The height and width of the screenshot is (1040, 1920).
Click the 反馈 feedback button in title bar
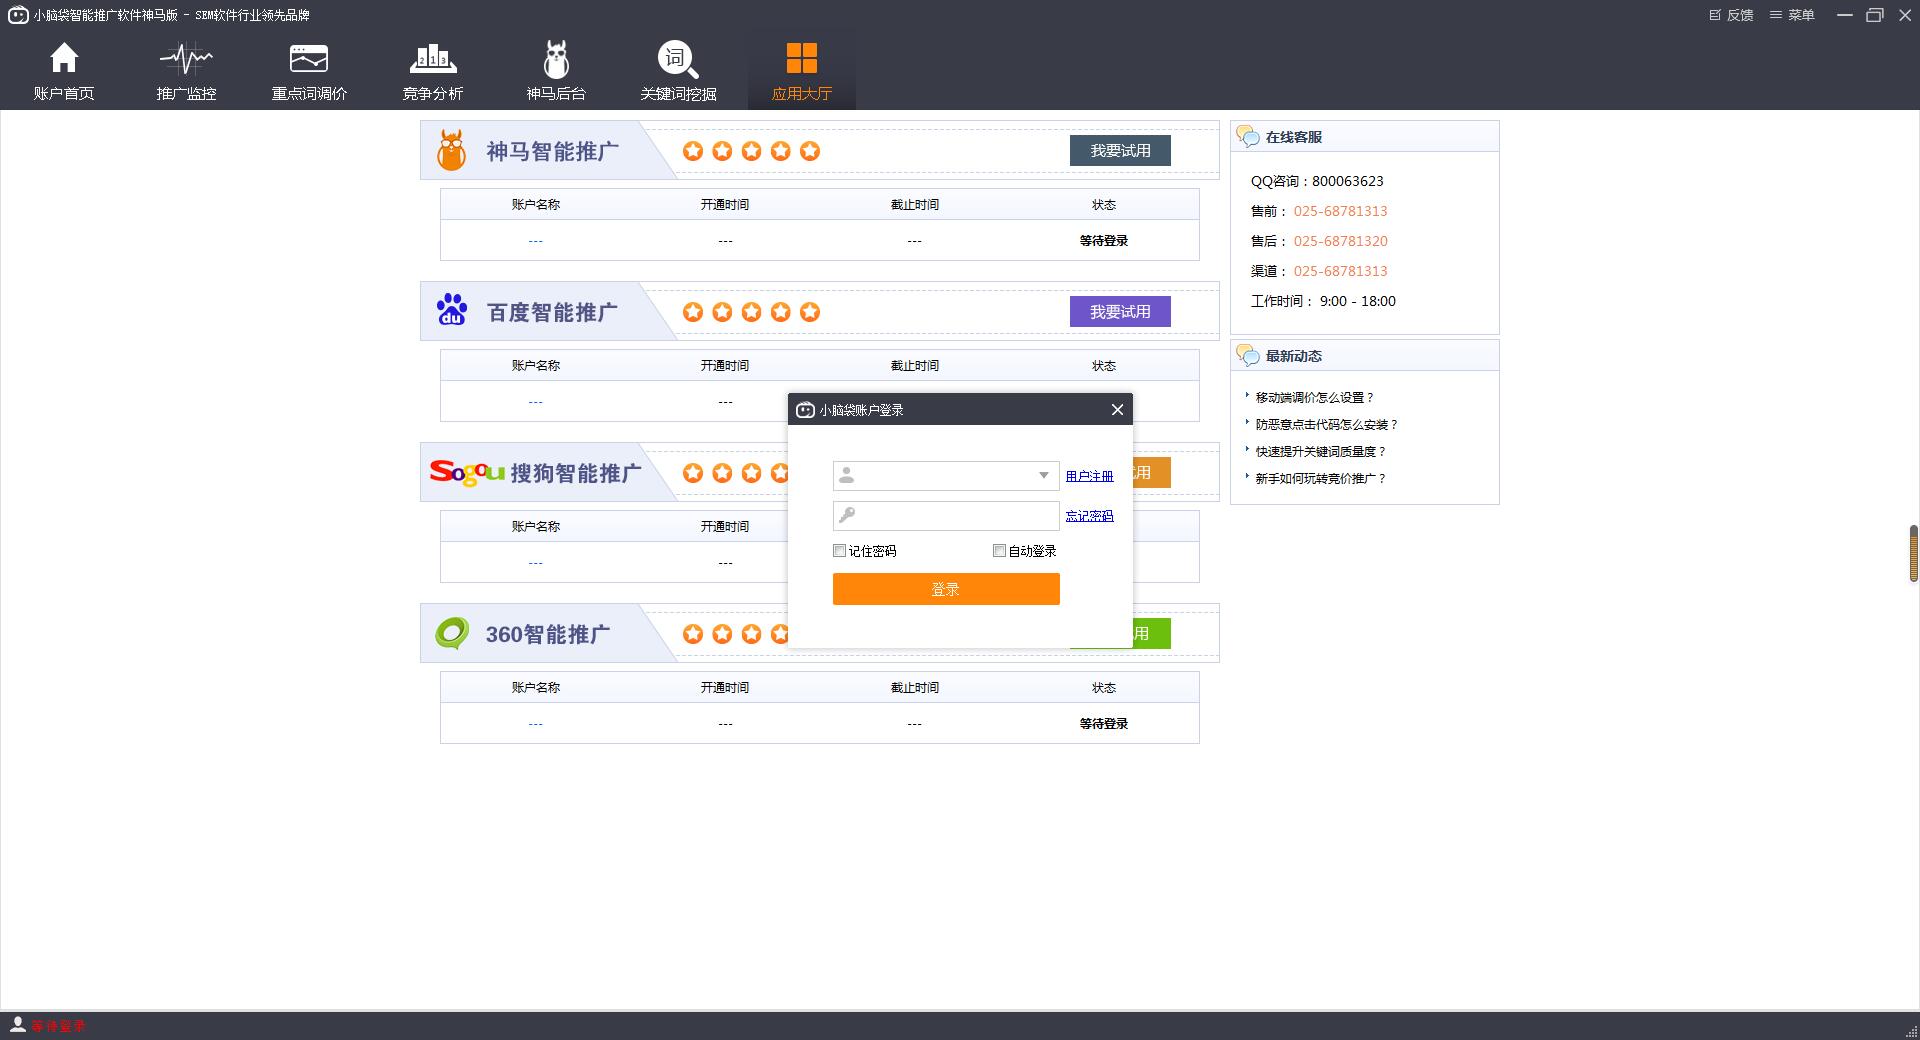1731,15
